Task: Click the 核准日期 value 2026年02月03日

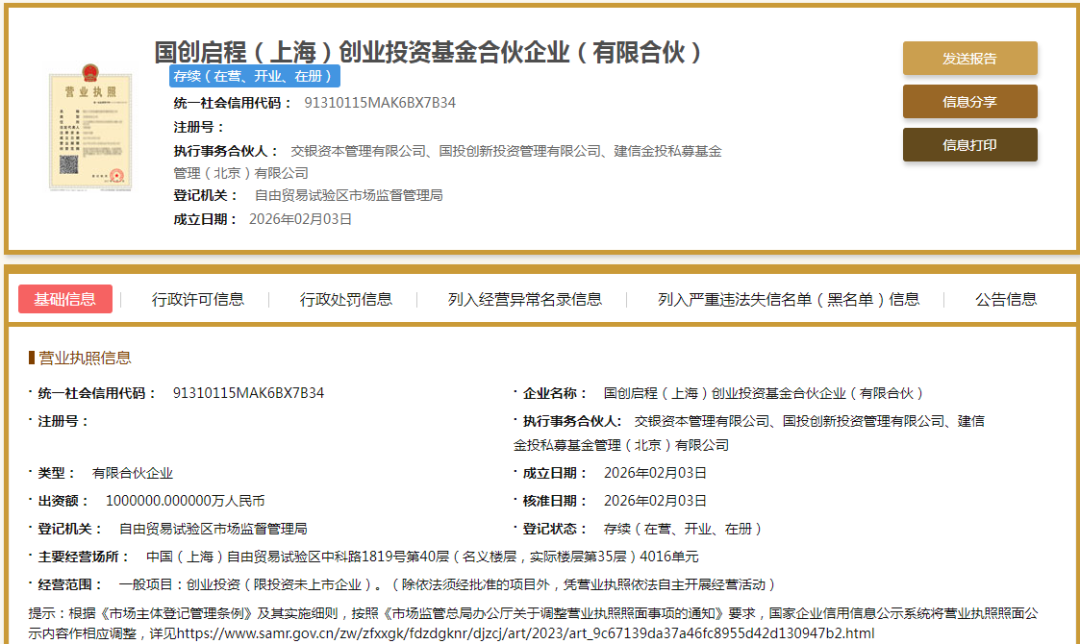Action: tap(655, 501)
